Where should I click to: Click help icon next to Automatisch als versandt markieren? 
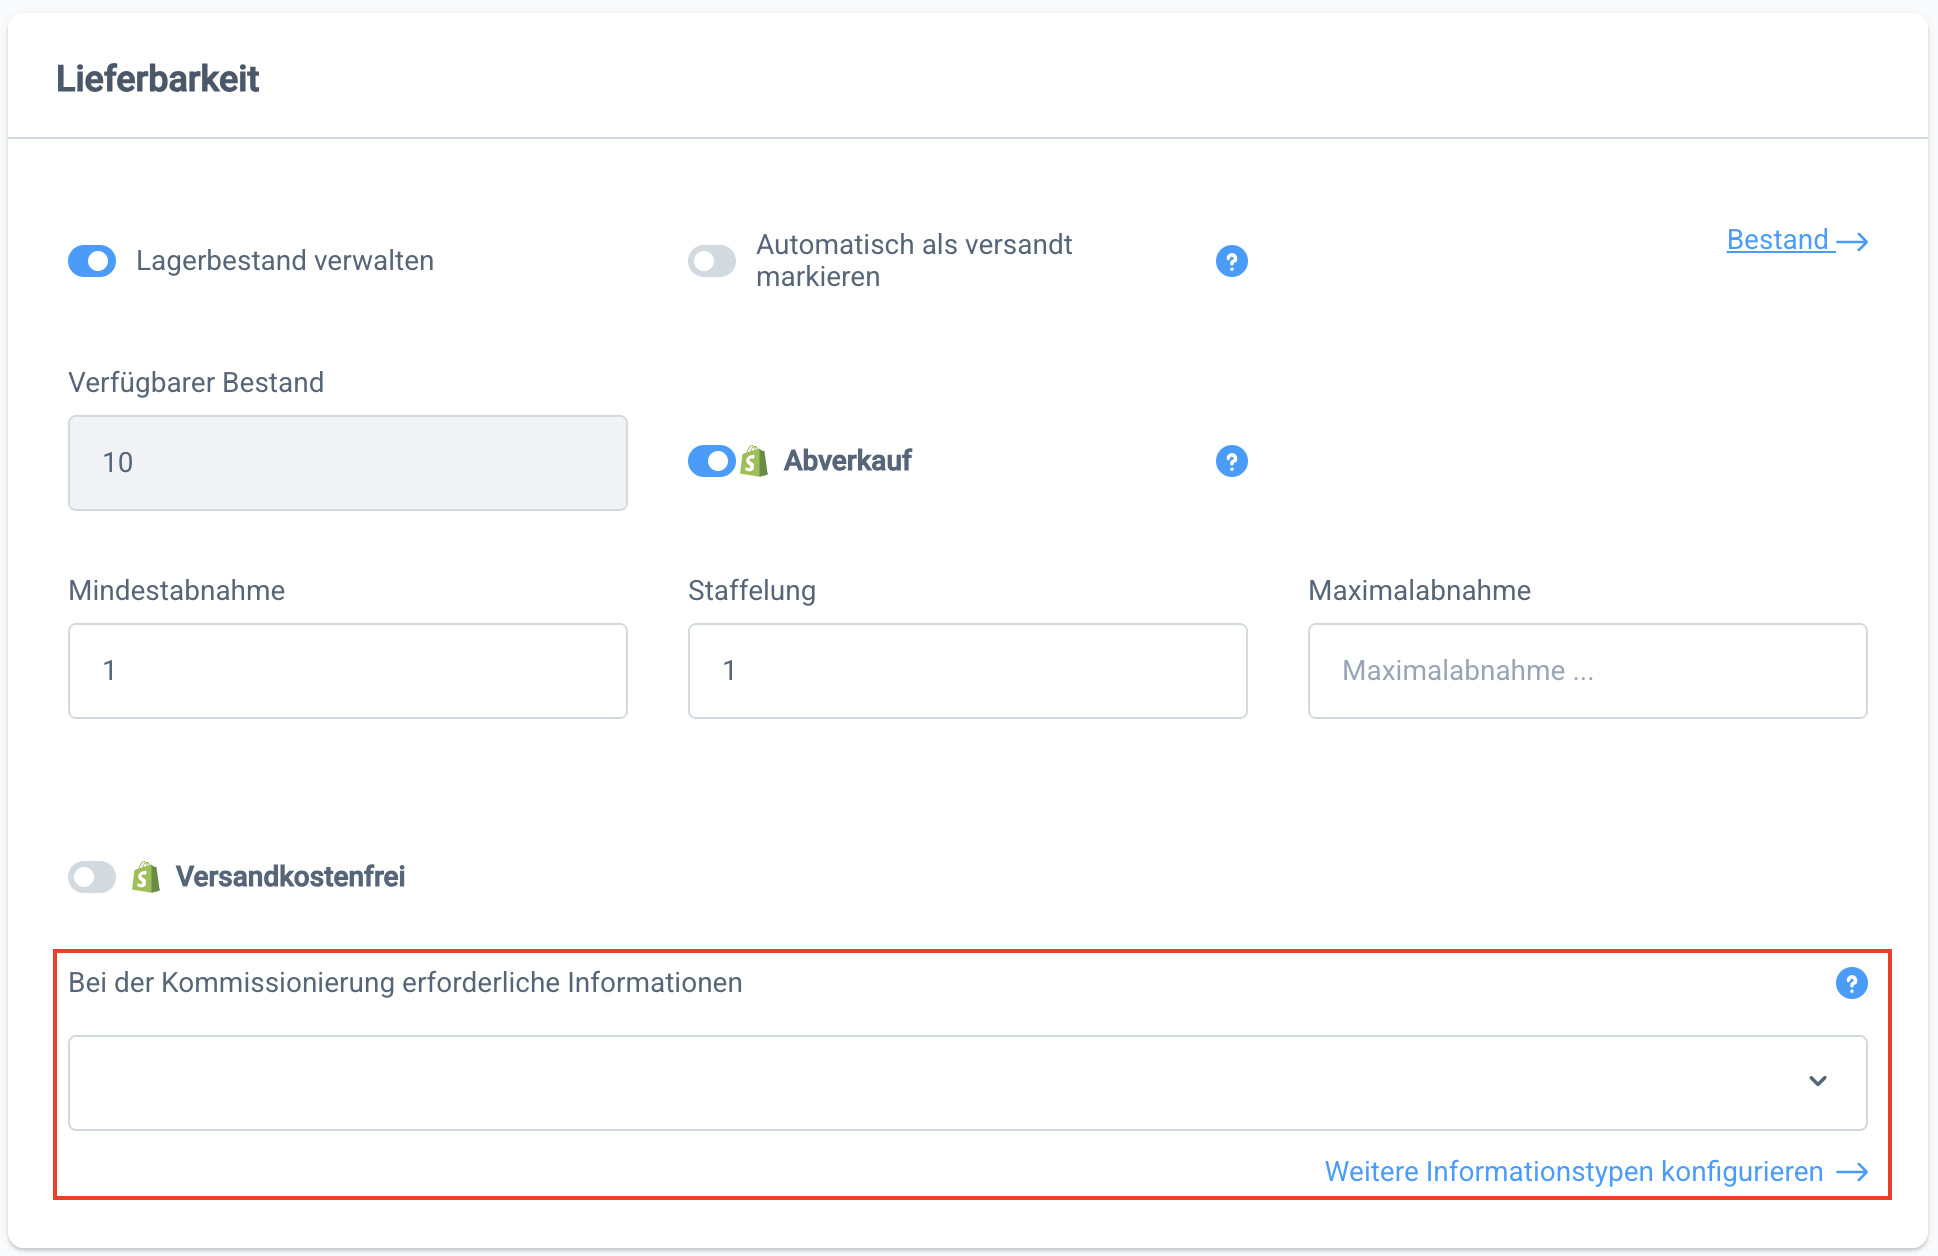pos(1231,261)
